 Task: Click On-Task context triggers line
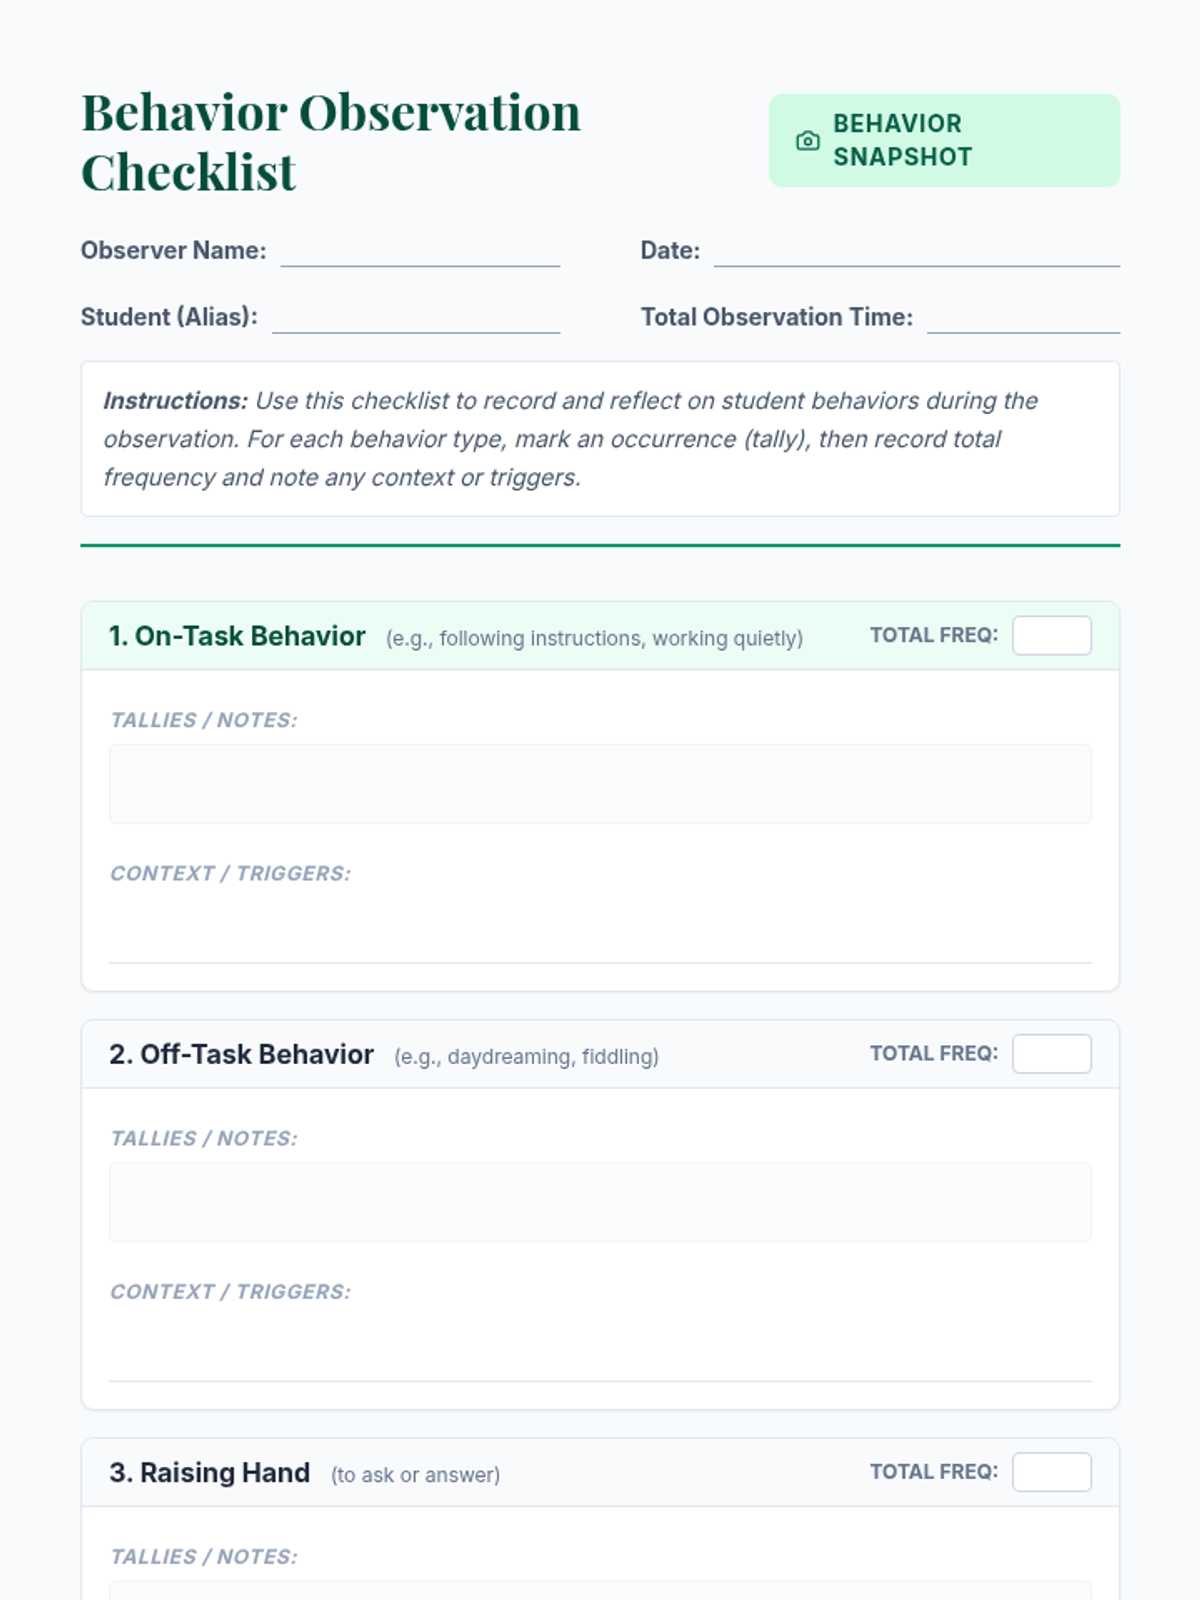click(x=600, y=931)
